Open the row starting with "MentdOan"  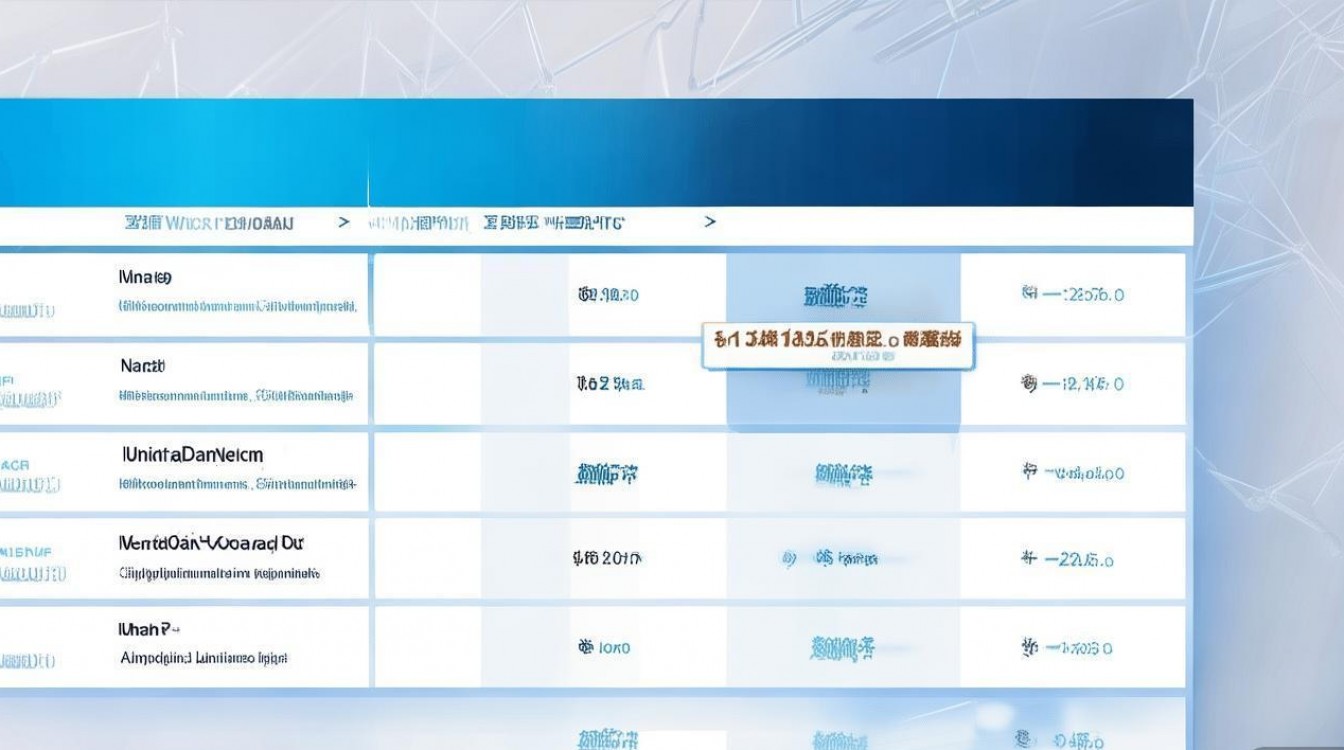(592, 558)
